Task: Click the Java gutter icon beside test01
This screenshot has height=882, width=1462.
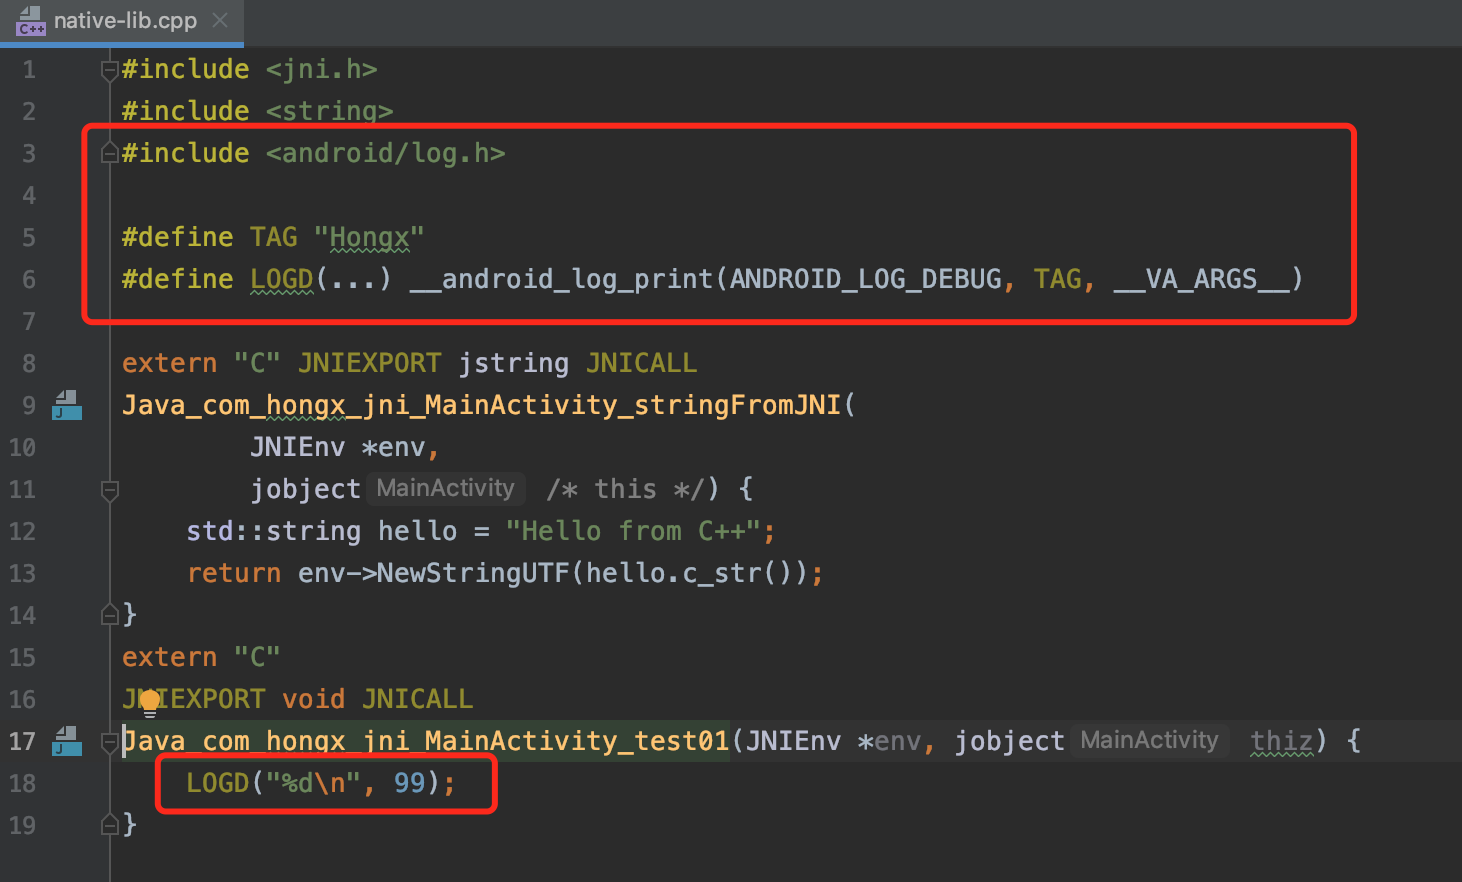Action: 65,741
